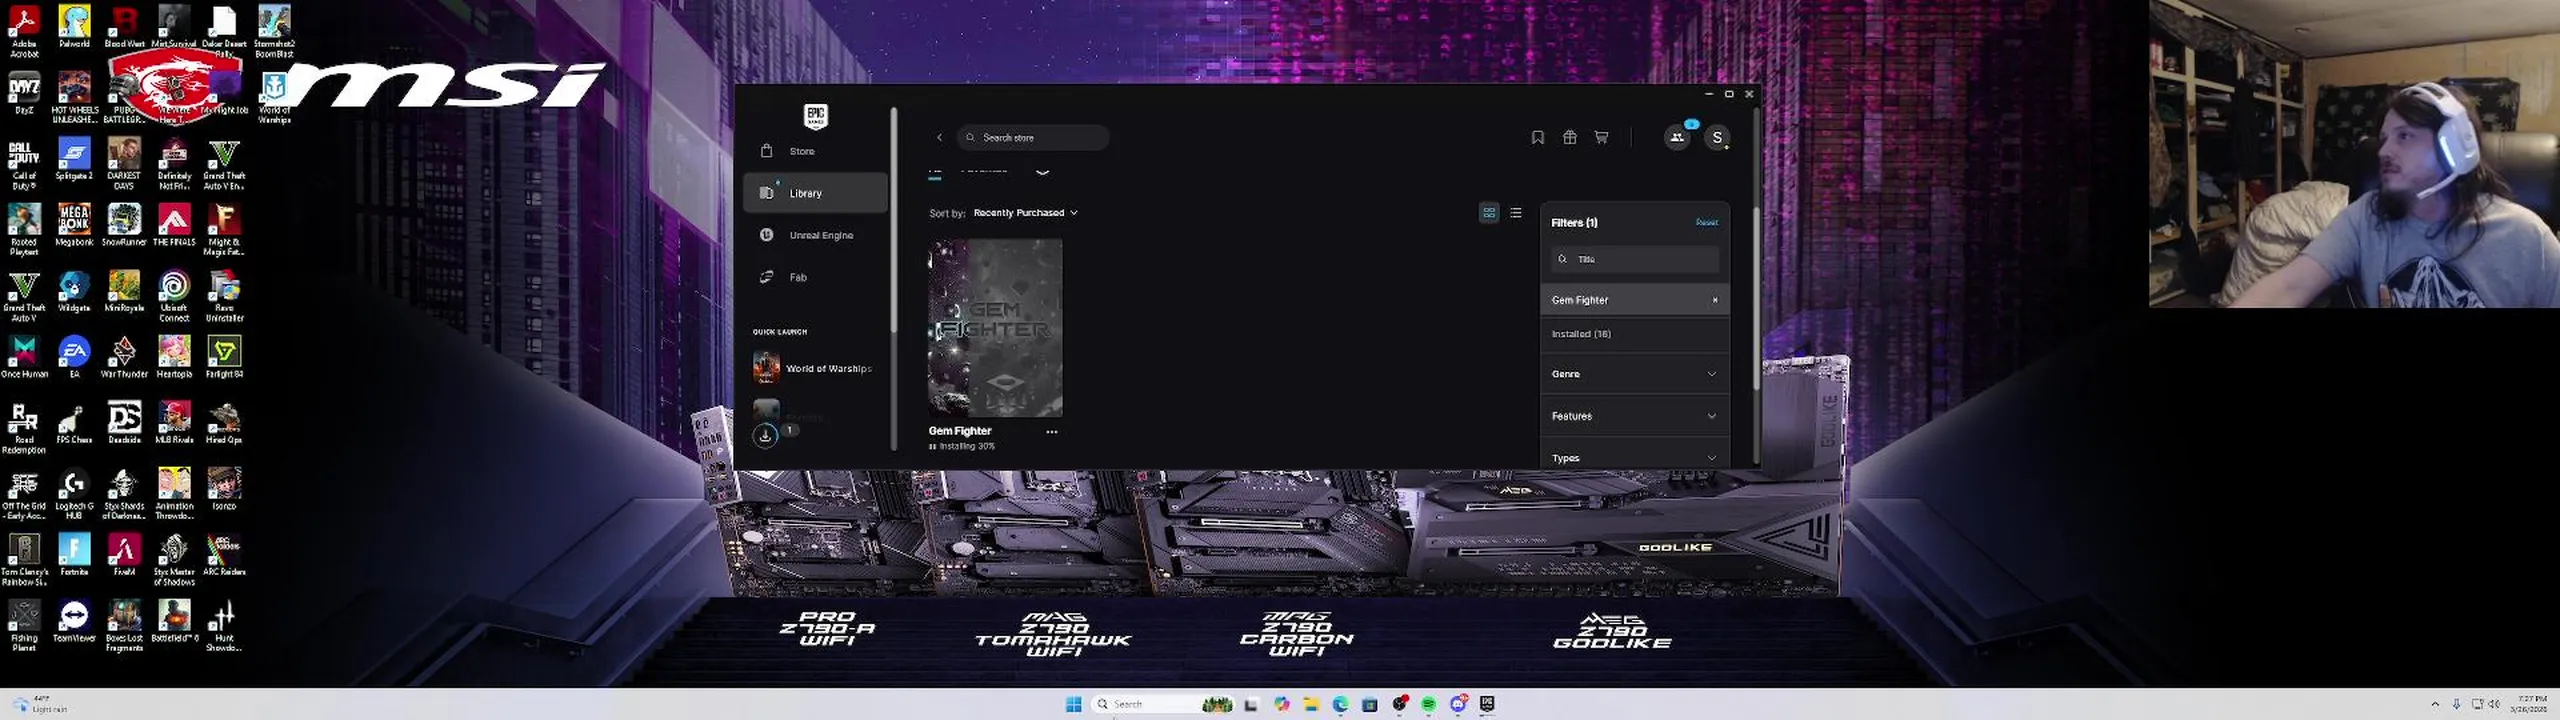Open the volume control in tray

tap(2494, 704)
